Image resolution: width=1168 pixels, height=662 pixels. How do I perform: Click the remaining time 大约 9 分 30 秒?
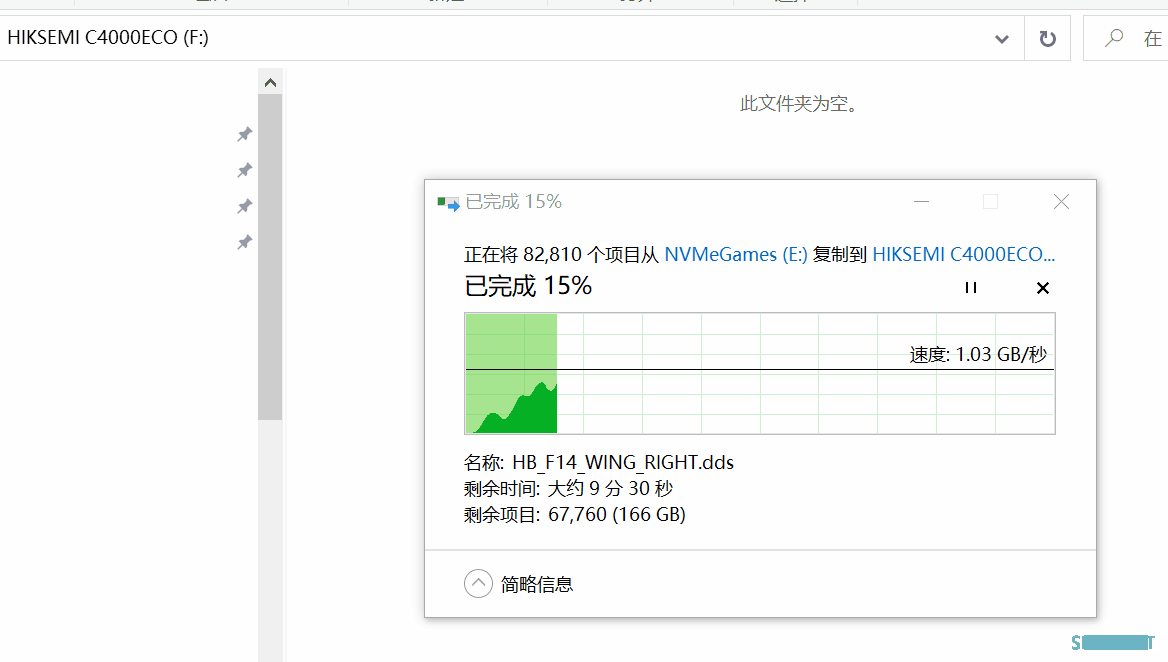(610, 488)
